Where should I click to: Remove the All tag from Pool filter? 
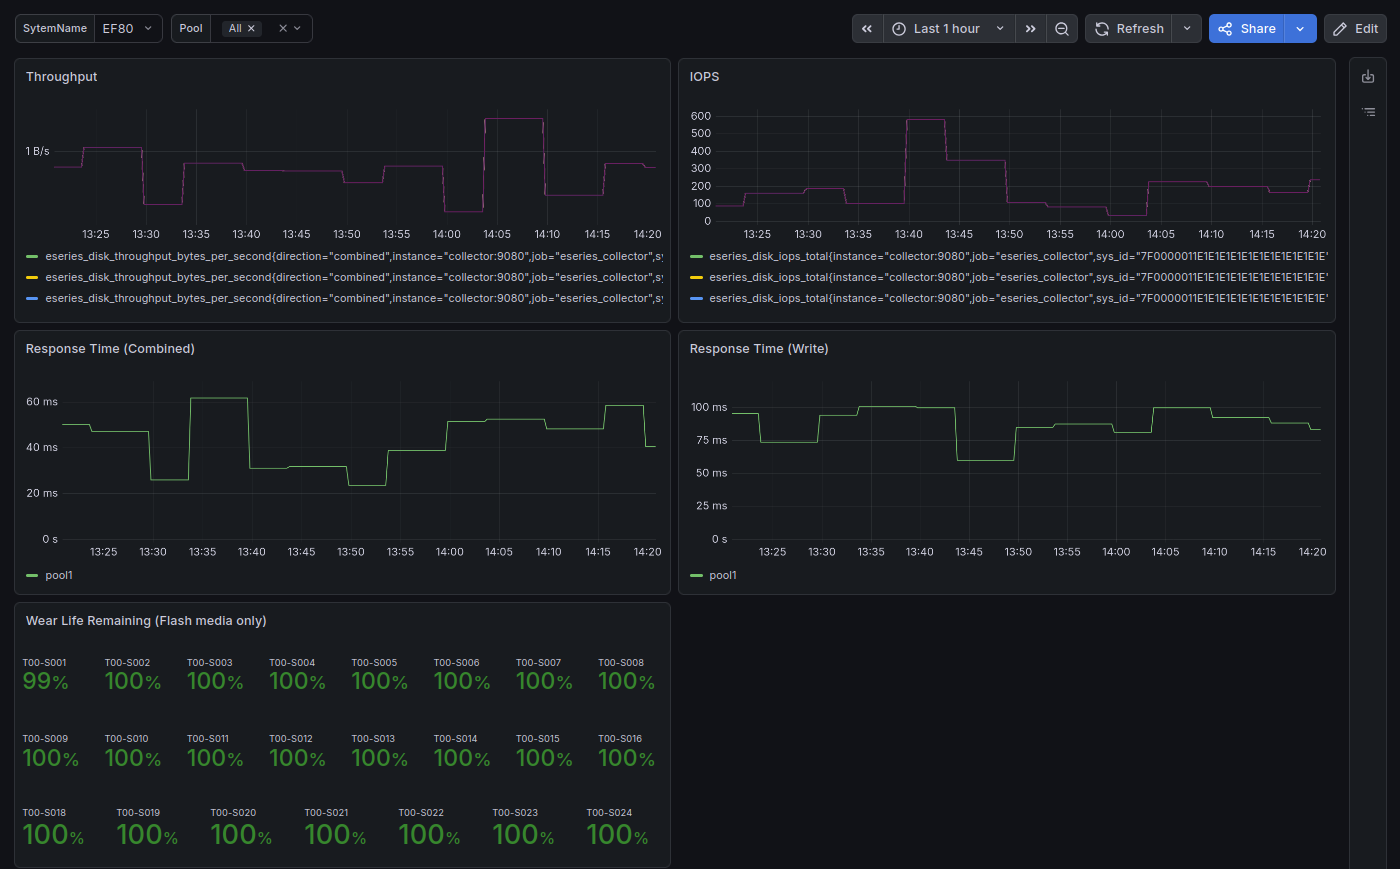click(x=251, y=29)
